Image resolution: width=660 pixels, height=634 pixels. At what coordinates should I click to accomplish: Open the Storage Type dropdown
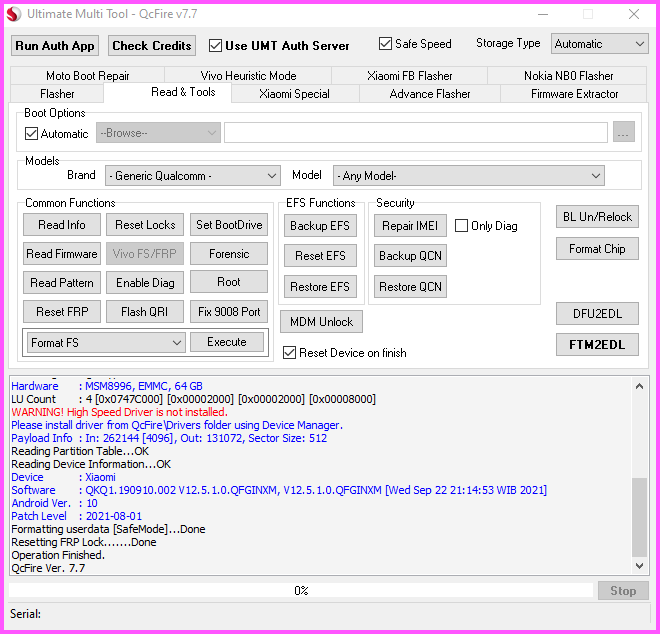(x=599, y=44)
